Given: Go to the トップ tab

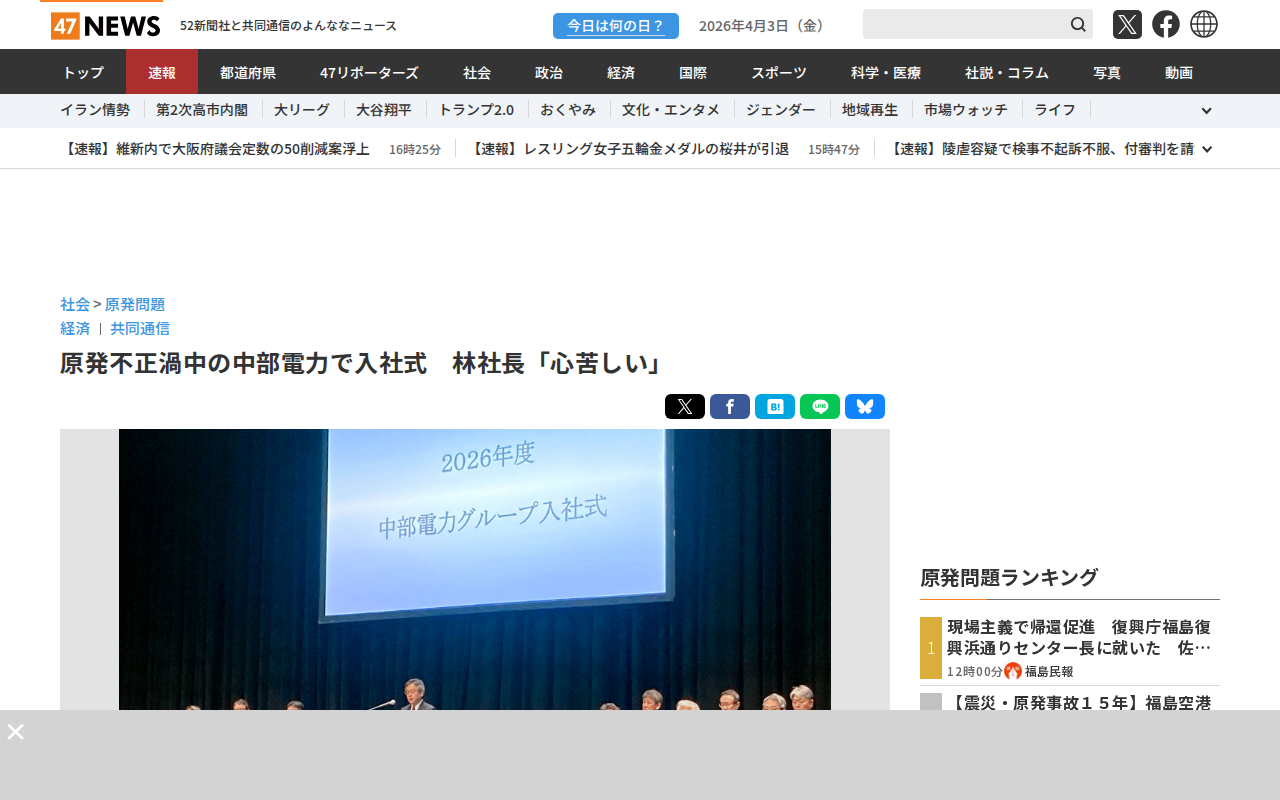Looking at the screenshot, I should 83,72.
